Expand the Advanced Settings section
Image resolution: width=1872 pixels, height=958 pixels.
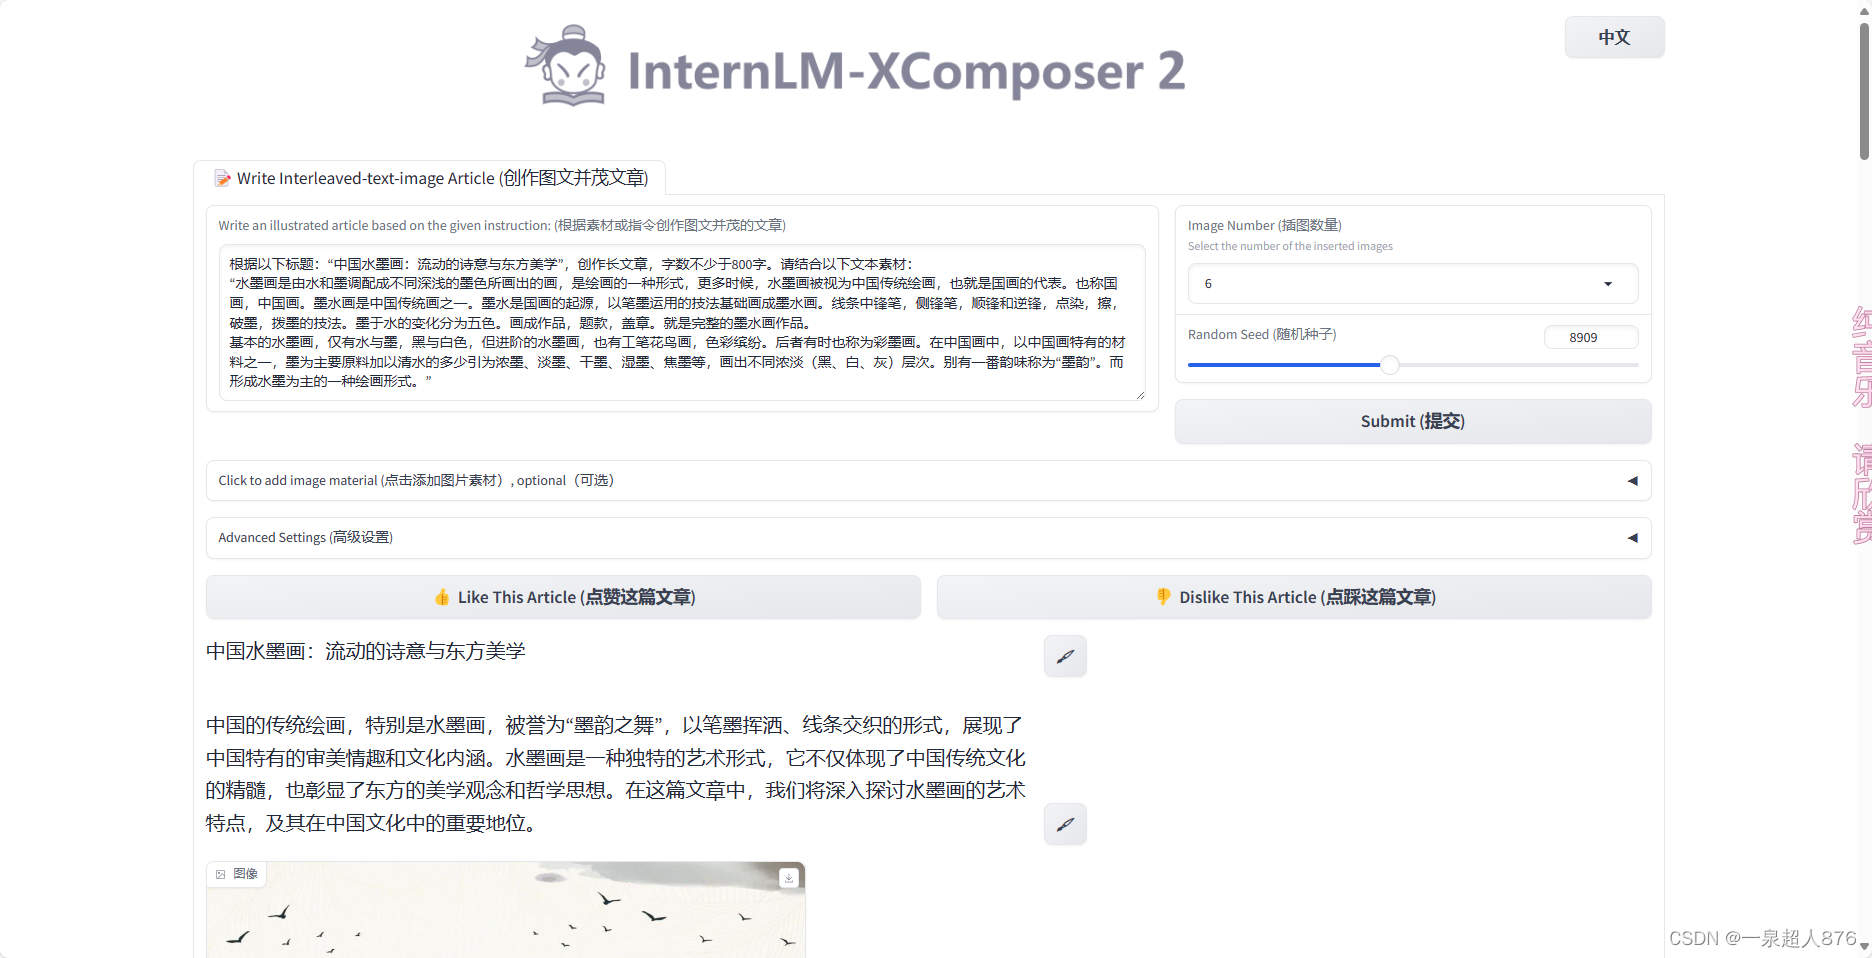(x=928, y=538)
